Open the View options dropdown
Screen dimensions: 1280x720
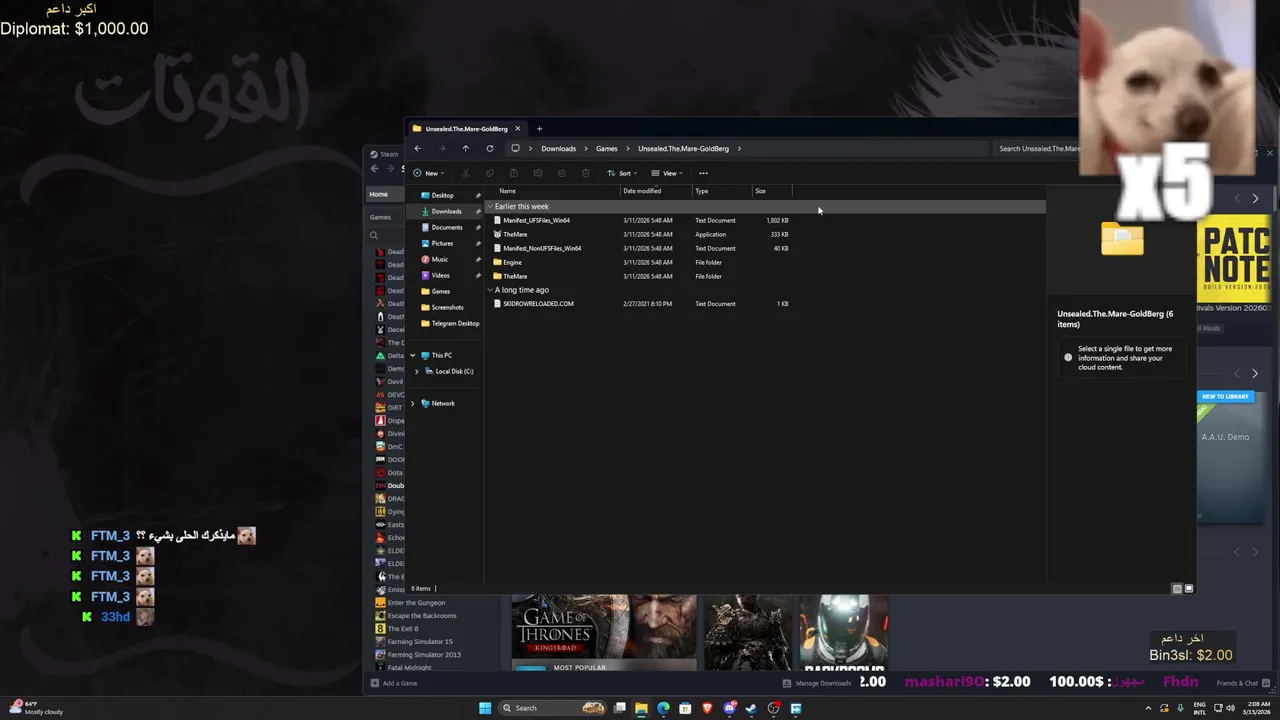click(666, 173)
